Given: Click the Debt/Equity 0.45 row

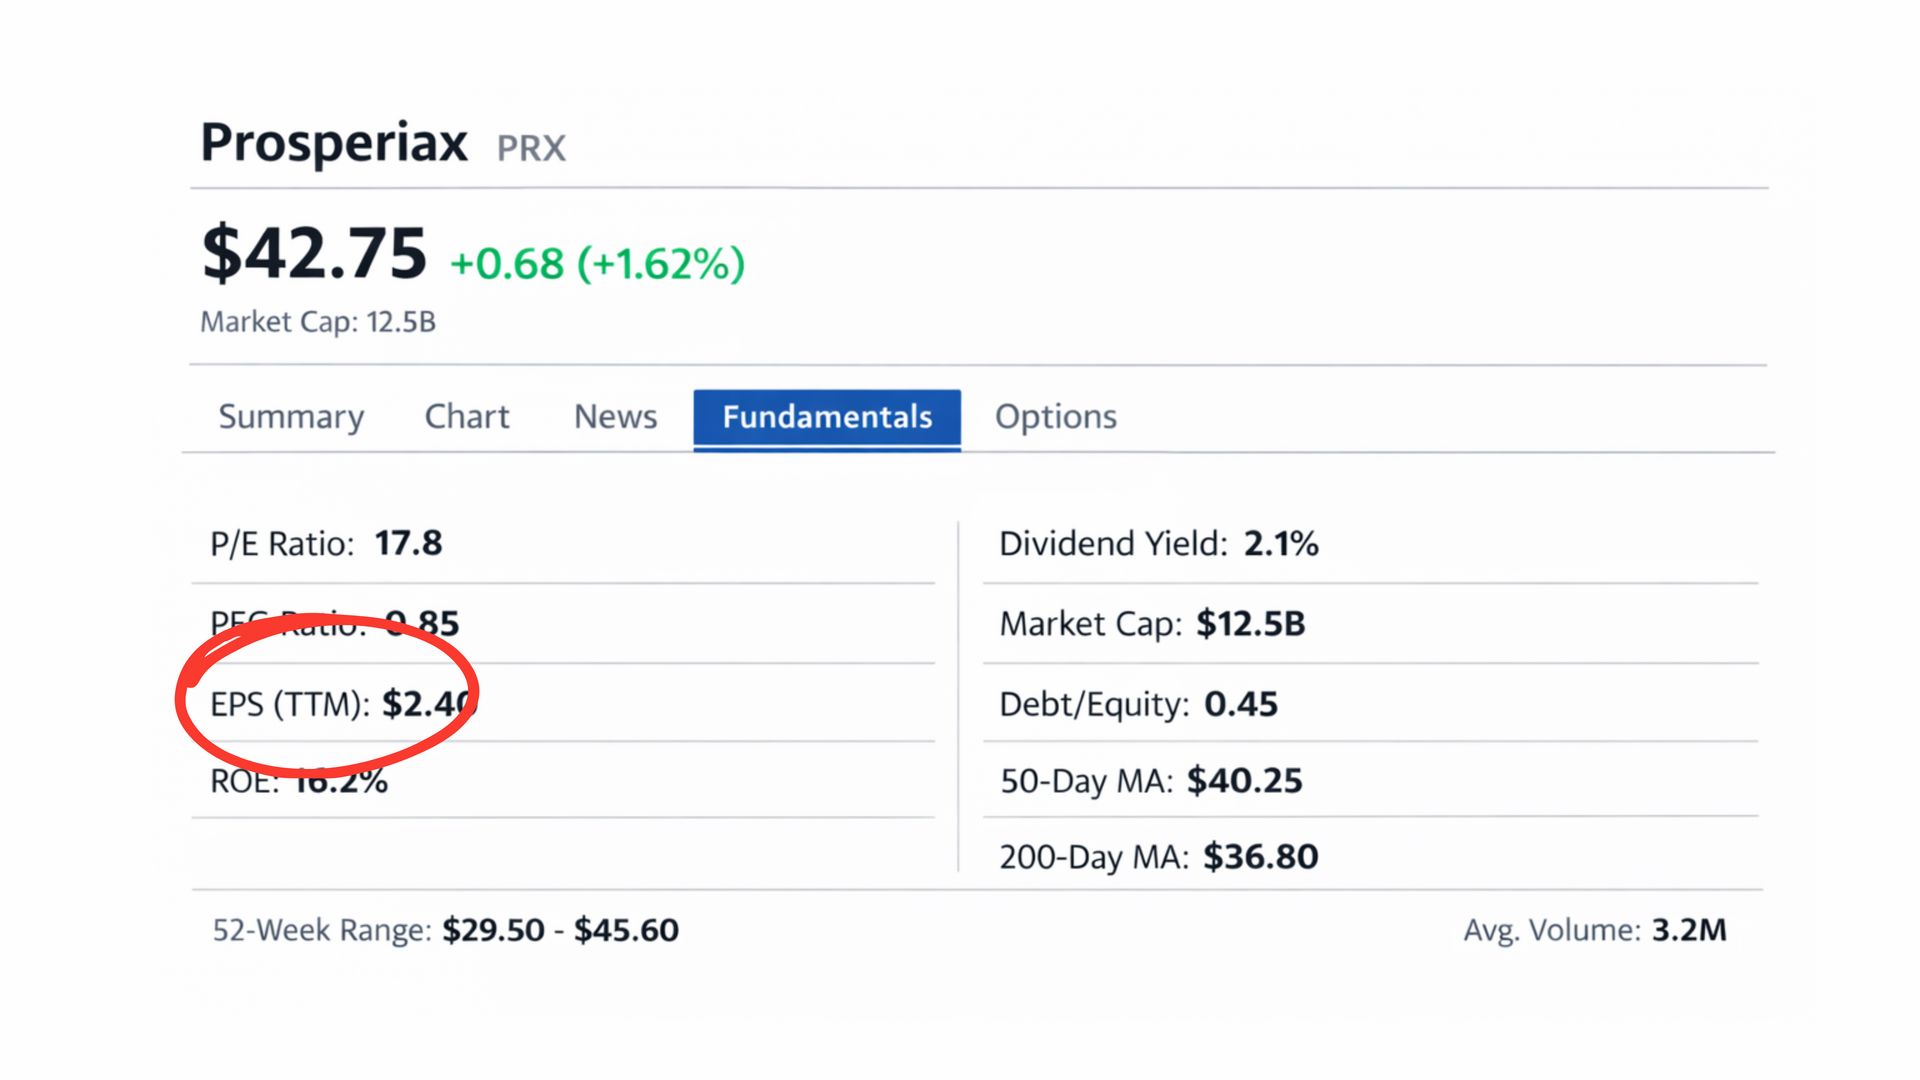Looking at the screenshot, I should point(1138,704).
